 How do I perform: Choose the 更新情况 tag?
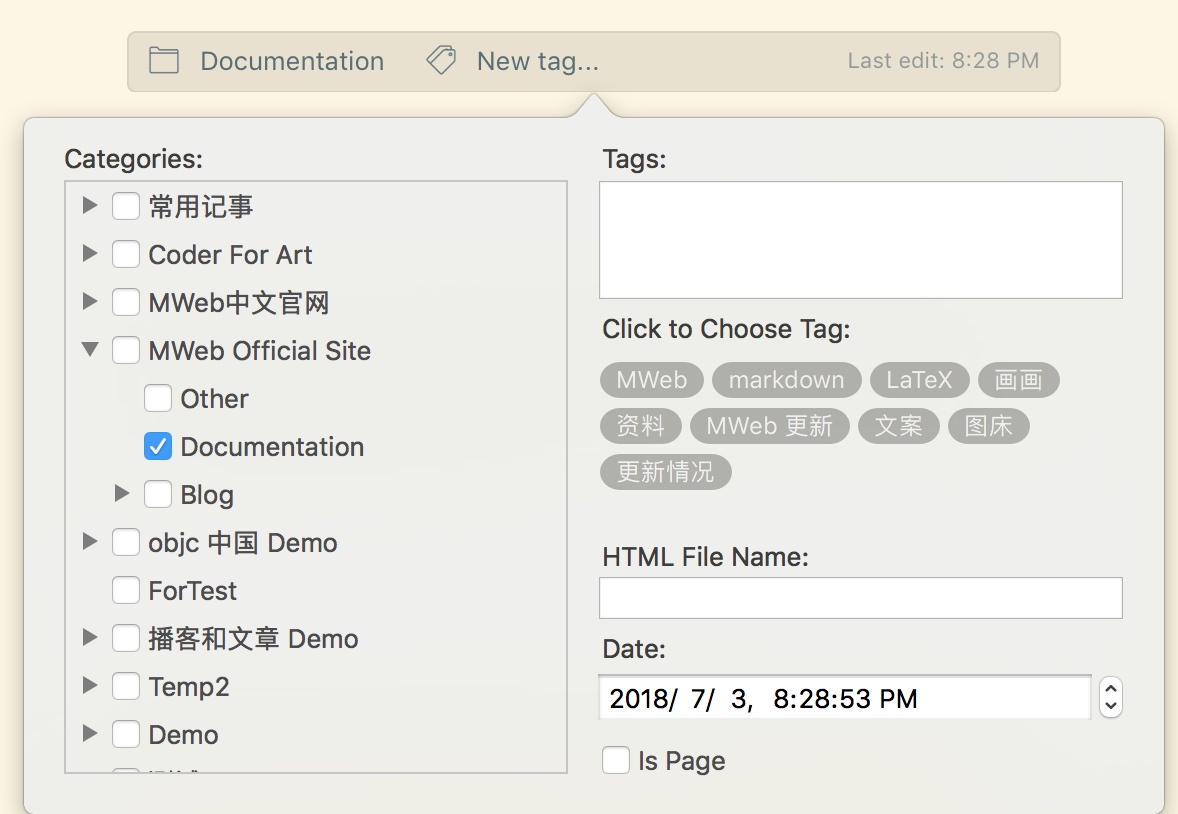pyautogui.click(x=666, y=472)
